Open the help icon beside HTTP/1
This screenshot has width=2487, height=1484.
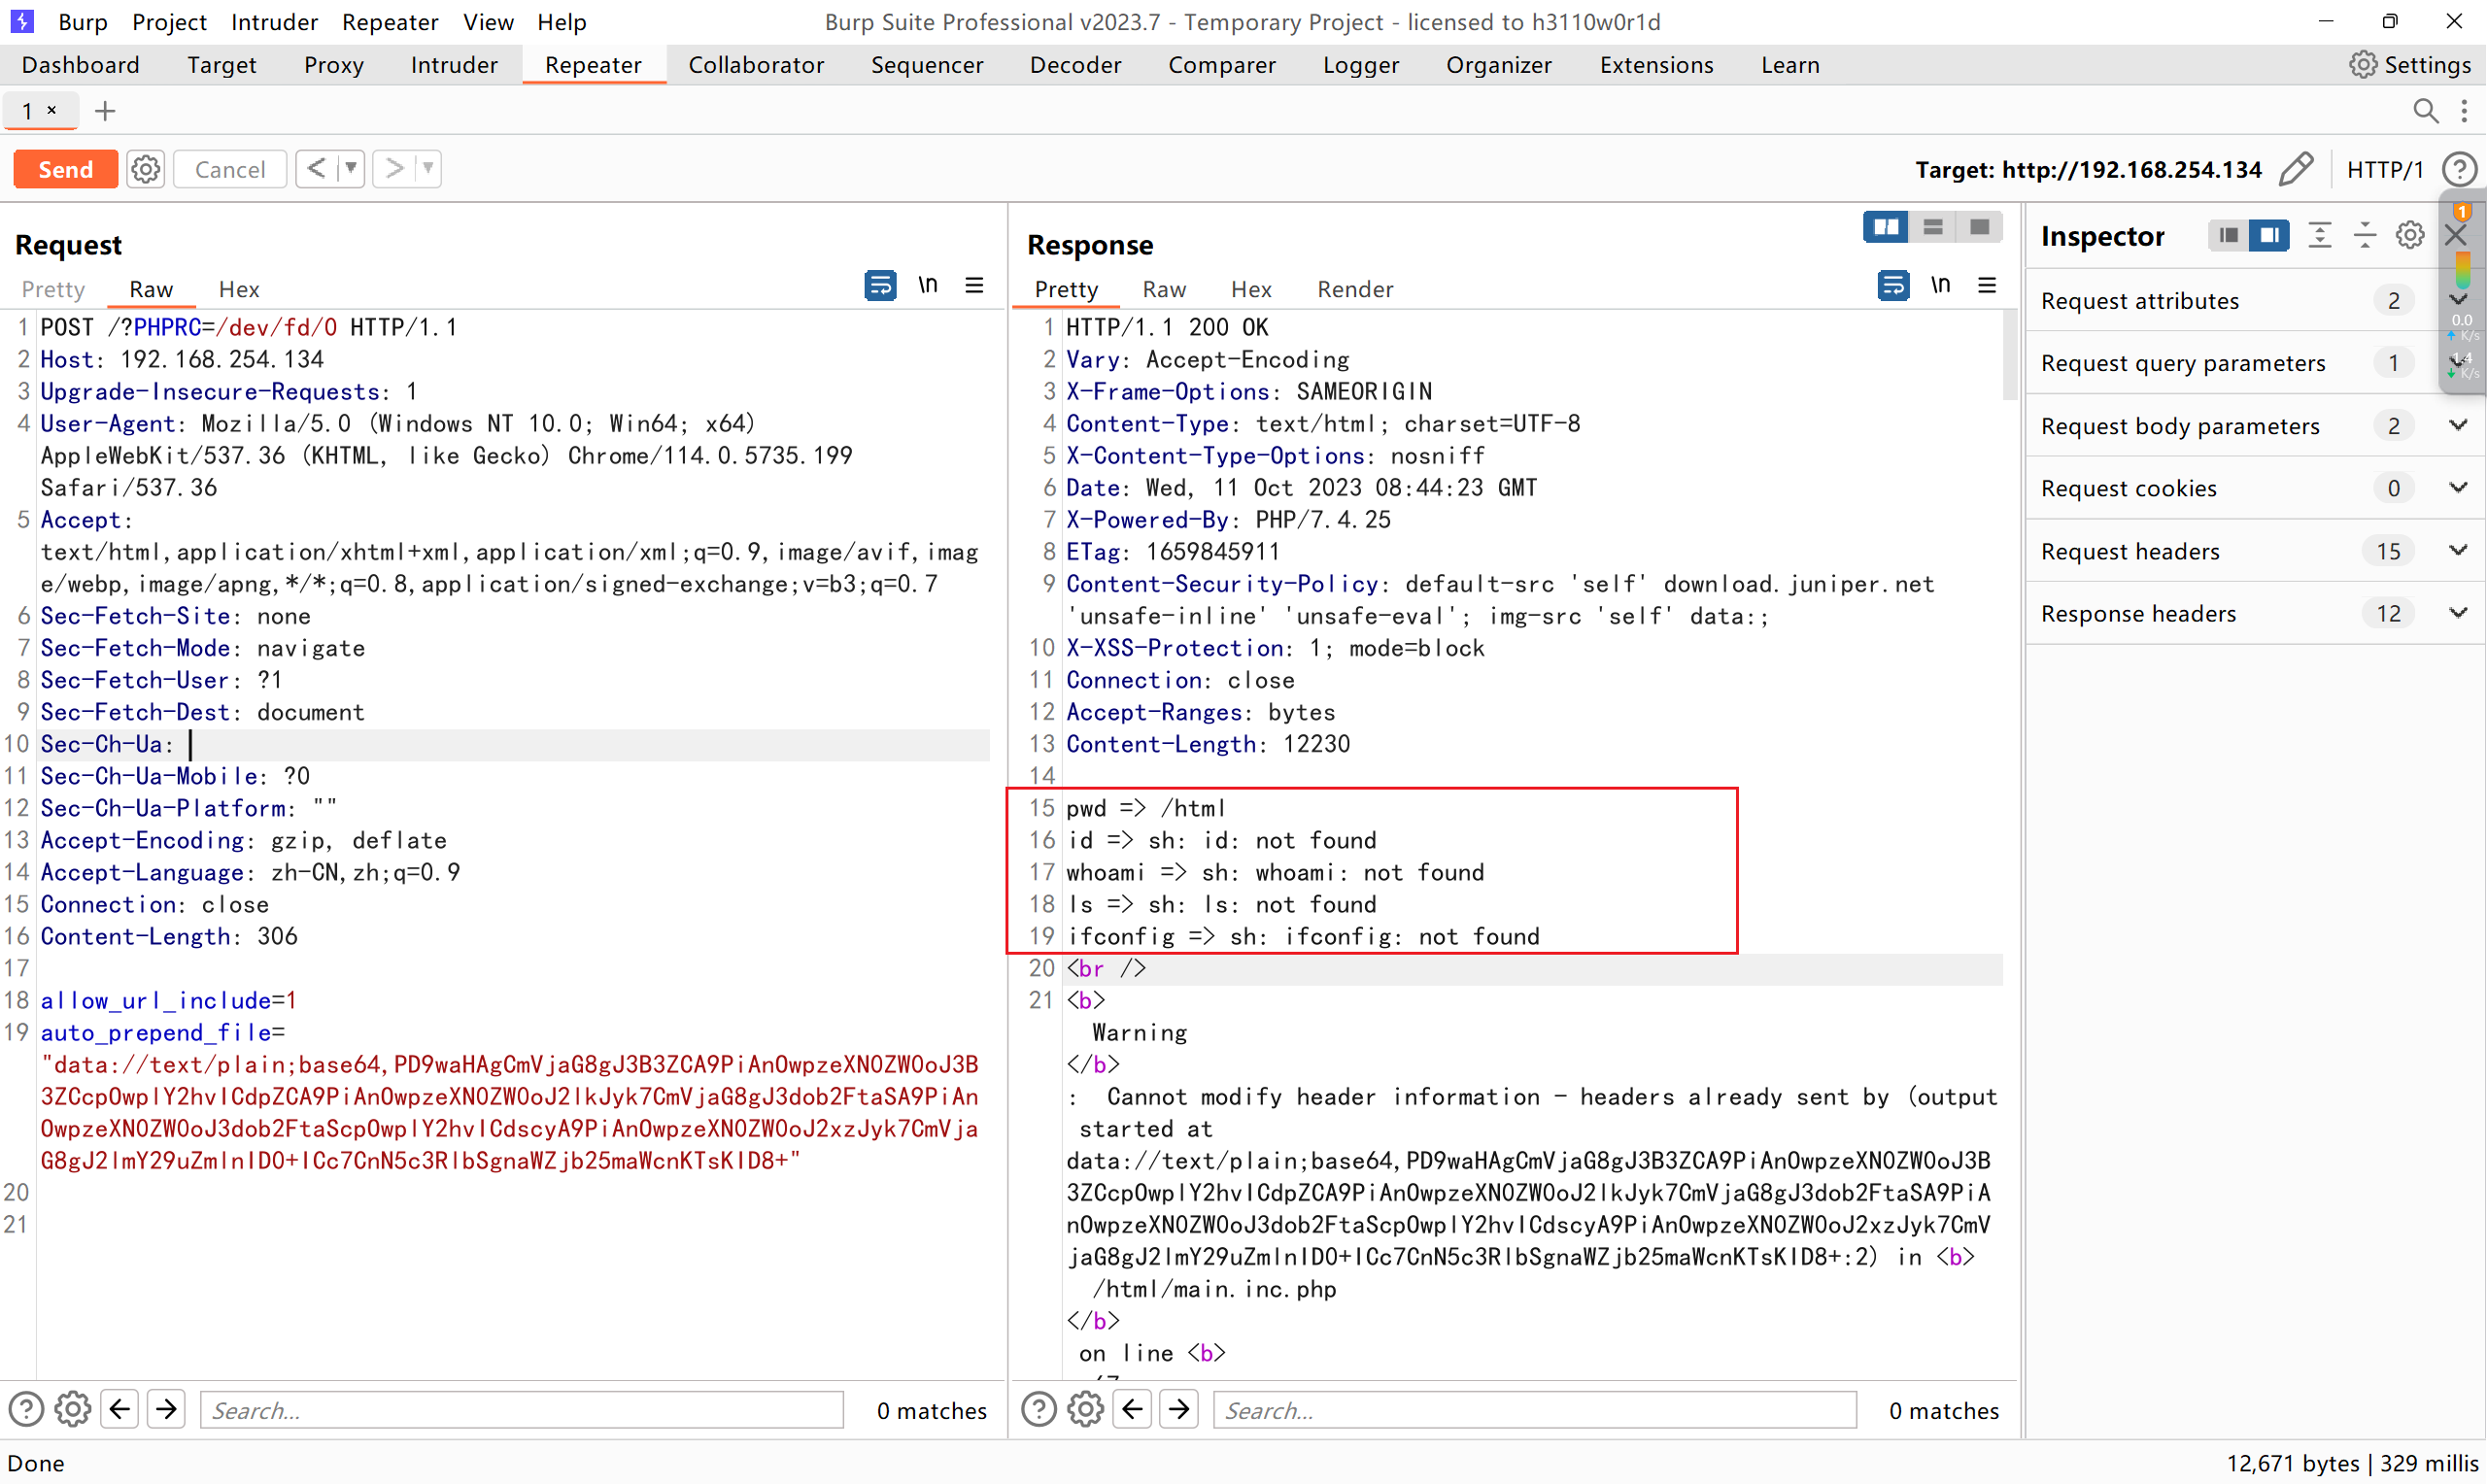2459,169
